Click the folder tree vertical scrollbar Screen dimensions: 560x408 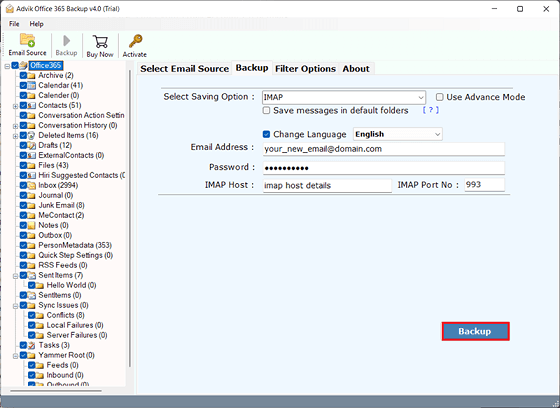[x=130, y=218]
